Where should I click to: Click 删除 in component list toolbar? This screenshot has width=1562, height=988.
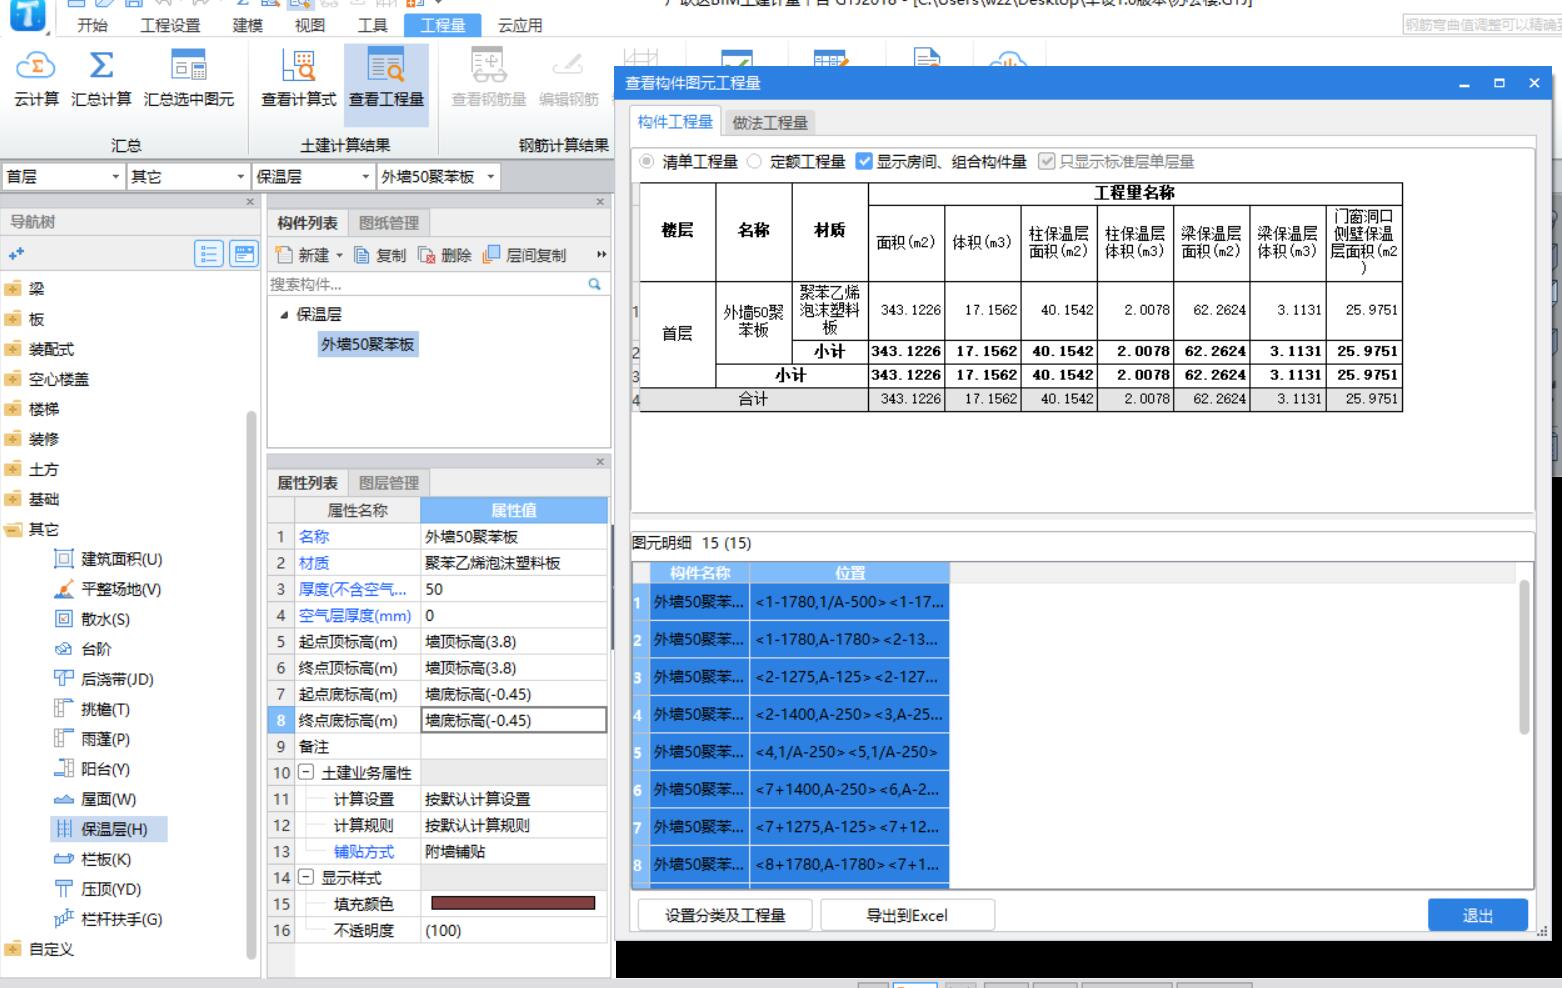coord(445,255)
